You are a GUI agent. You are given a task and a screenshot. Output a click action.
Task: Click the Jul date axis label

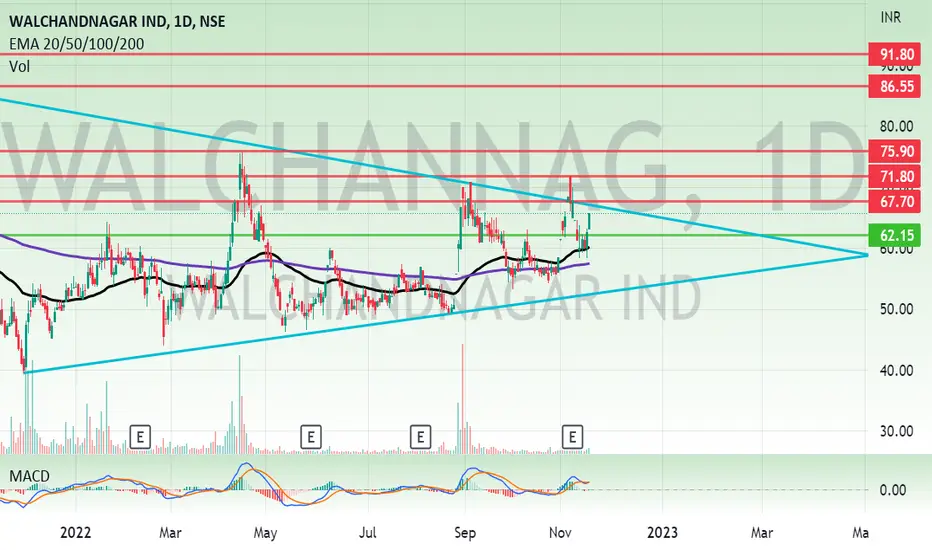click(x=368, y=532)
